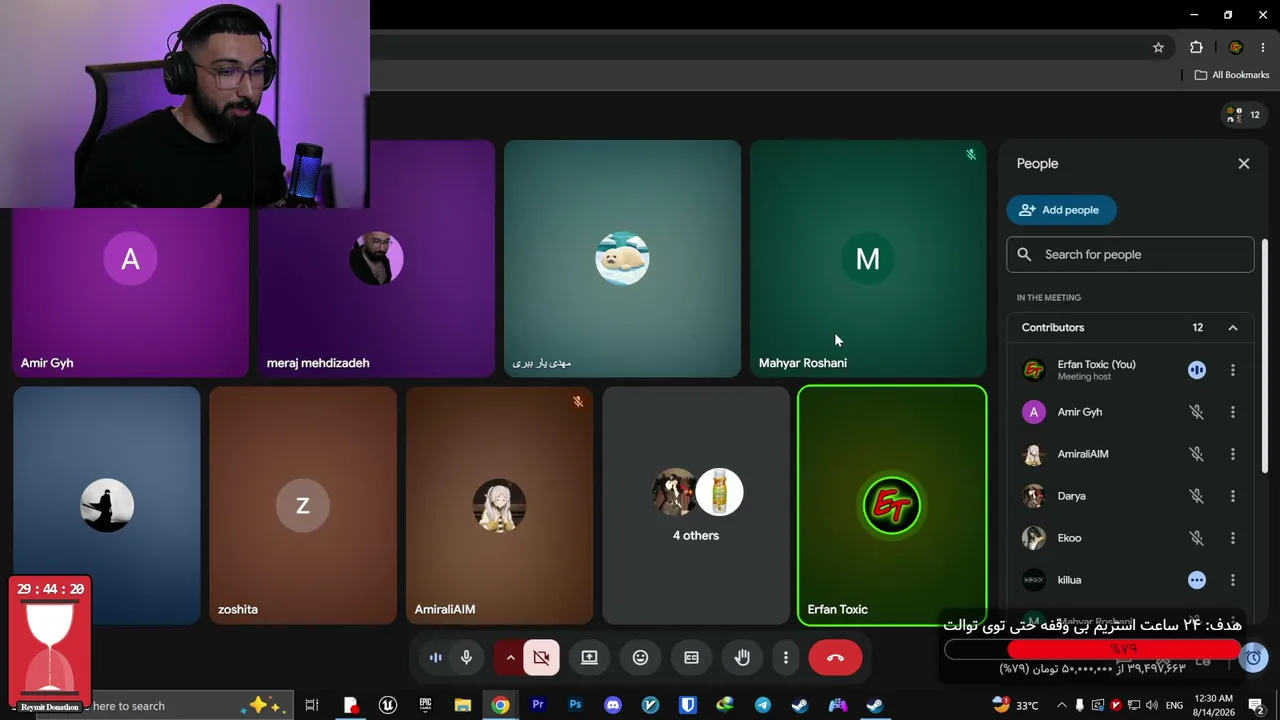Click the 'Meeting host' subtitle

[x=1084, y=377]
